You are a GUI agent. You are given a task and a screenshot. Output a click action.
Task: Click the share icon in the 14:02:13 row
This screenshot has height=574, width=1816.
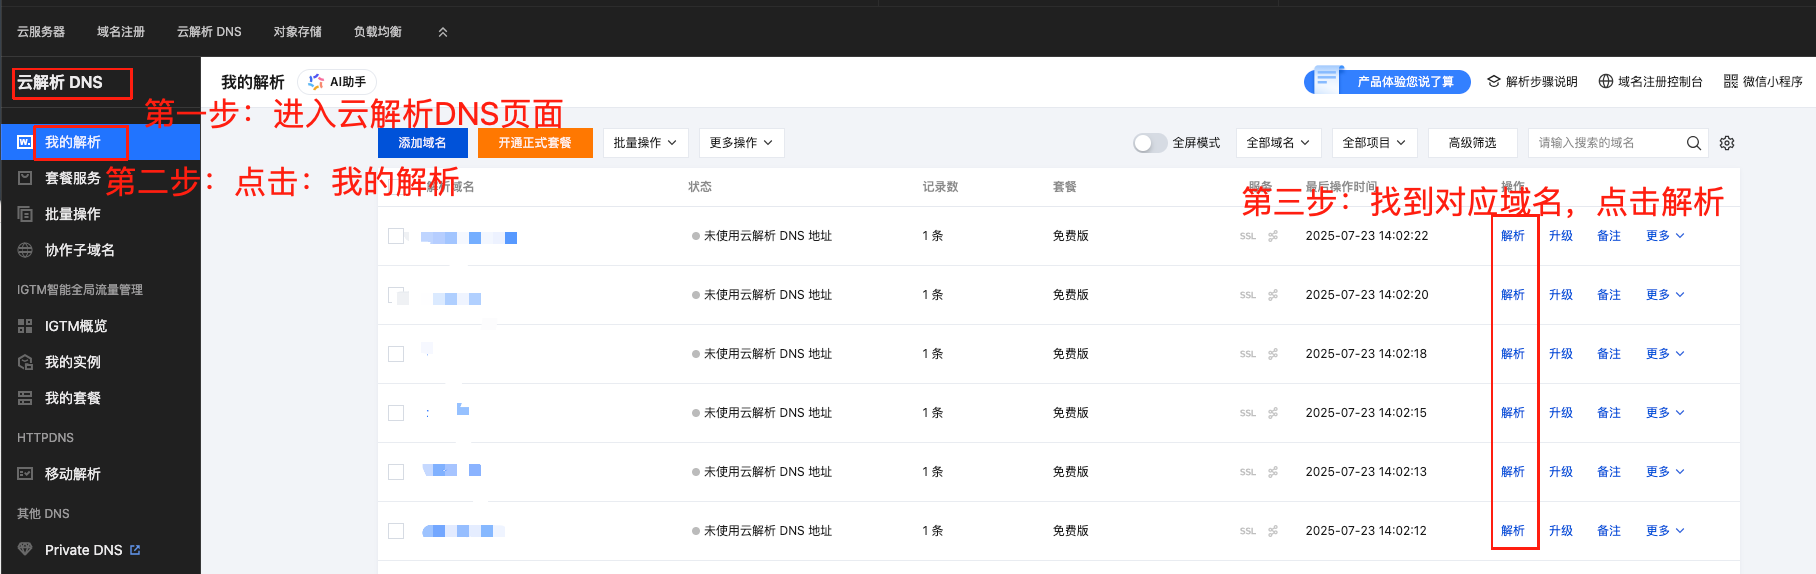tap(1273, 473)
